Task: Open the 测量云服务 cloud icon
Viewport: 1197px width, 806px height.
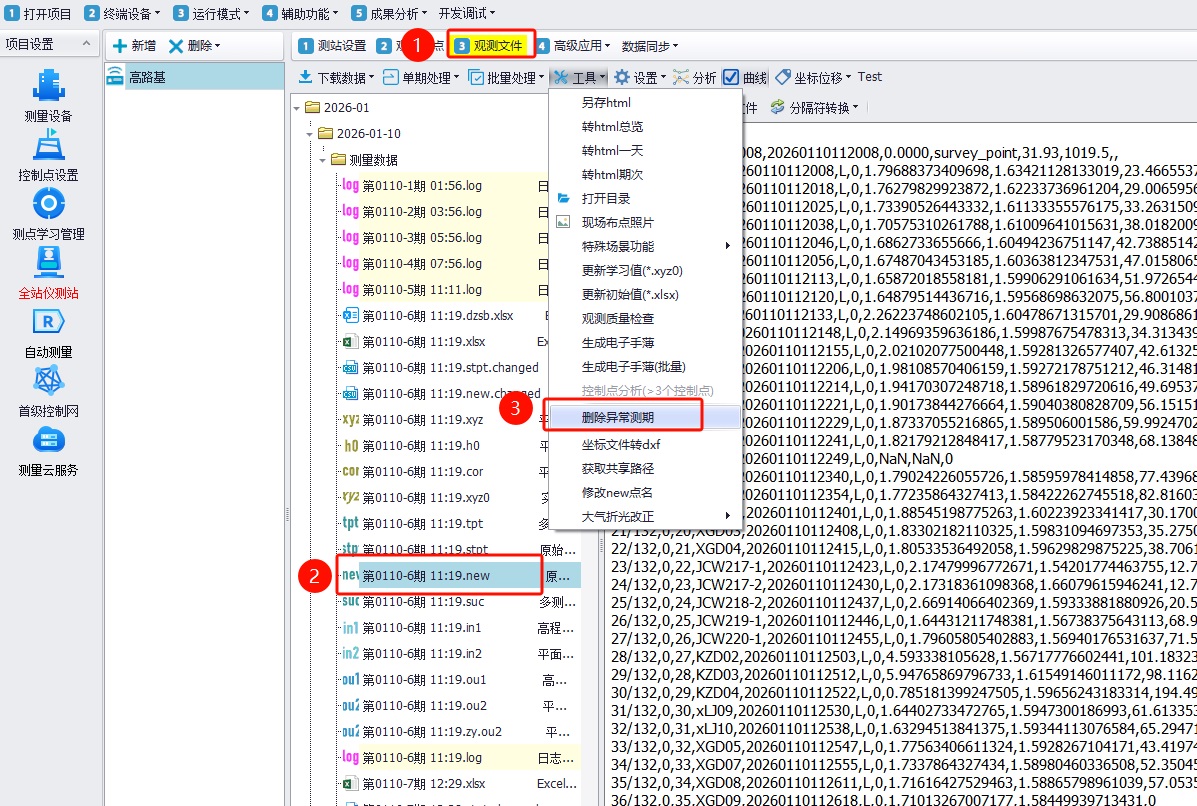Action: (48, 441)
